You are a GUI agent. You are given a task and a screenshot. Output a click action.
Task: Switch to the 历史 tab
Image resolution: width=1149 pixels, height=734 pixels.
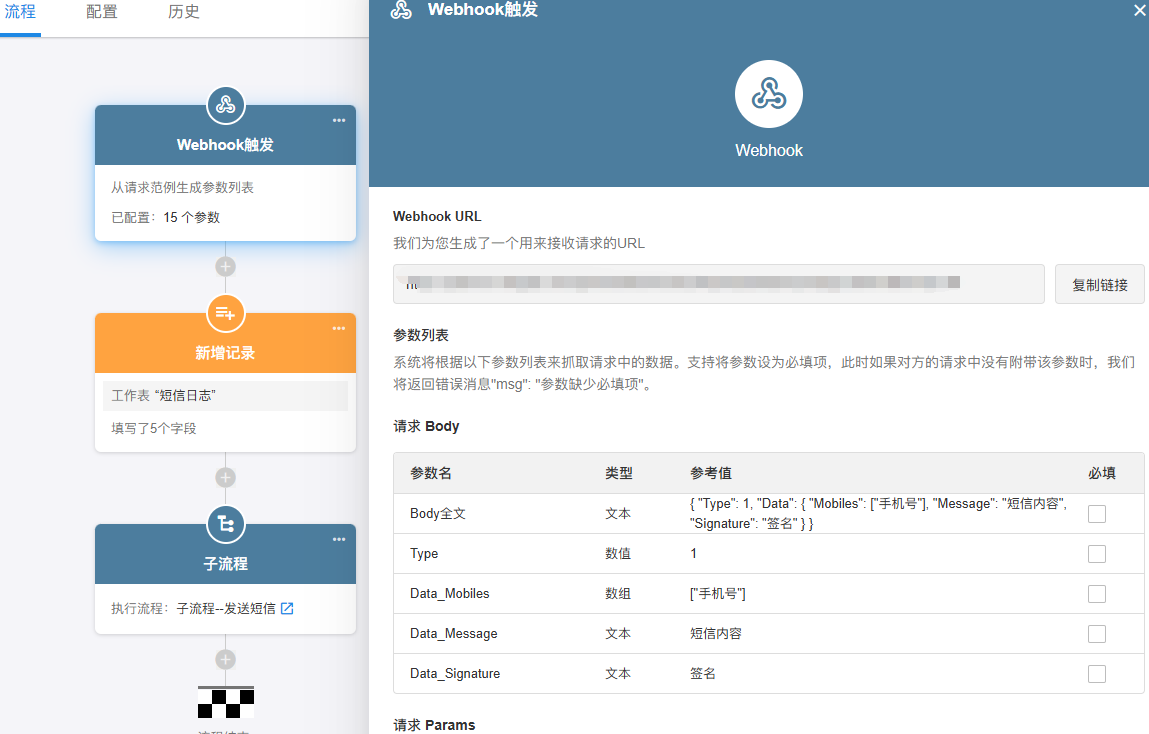(184, 13)
